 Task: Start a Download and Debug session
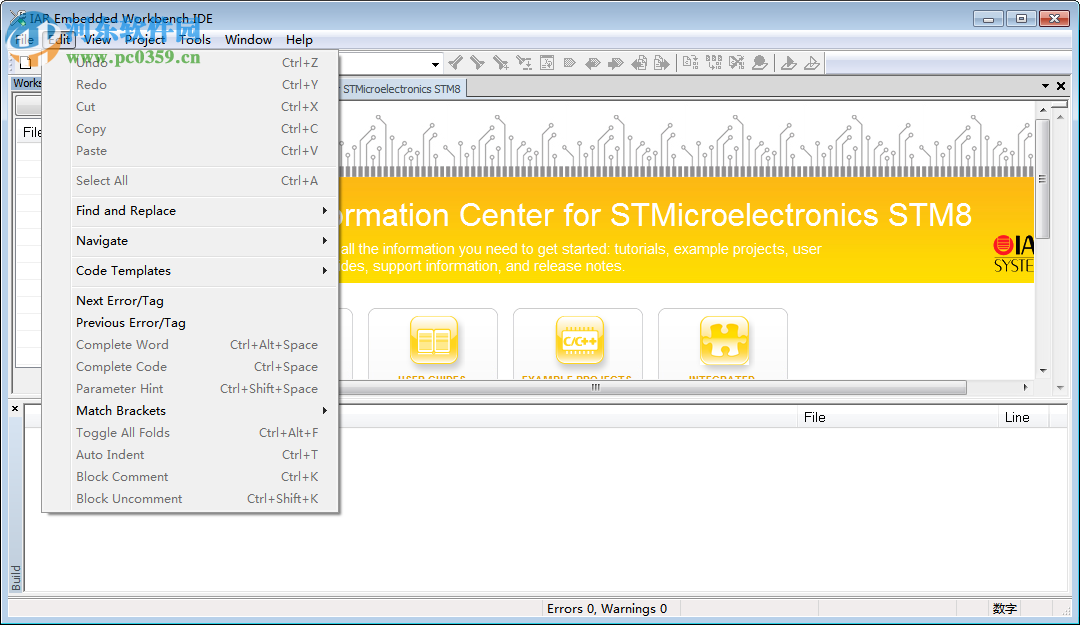(790, 63)
